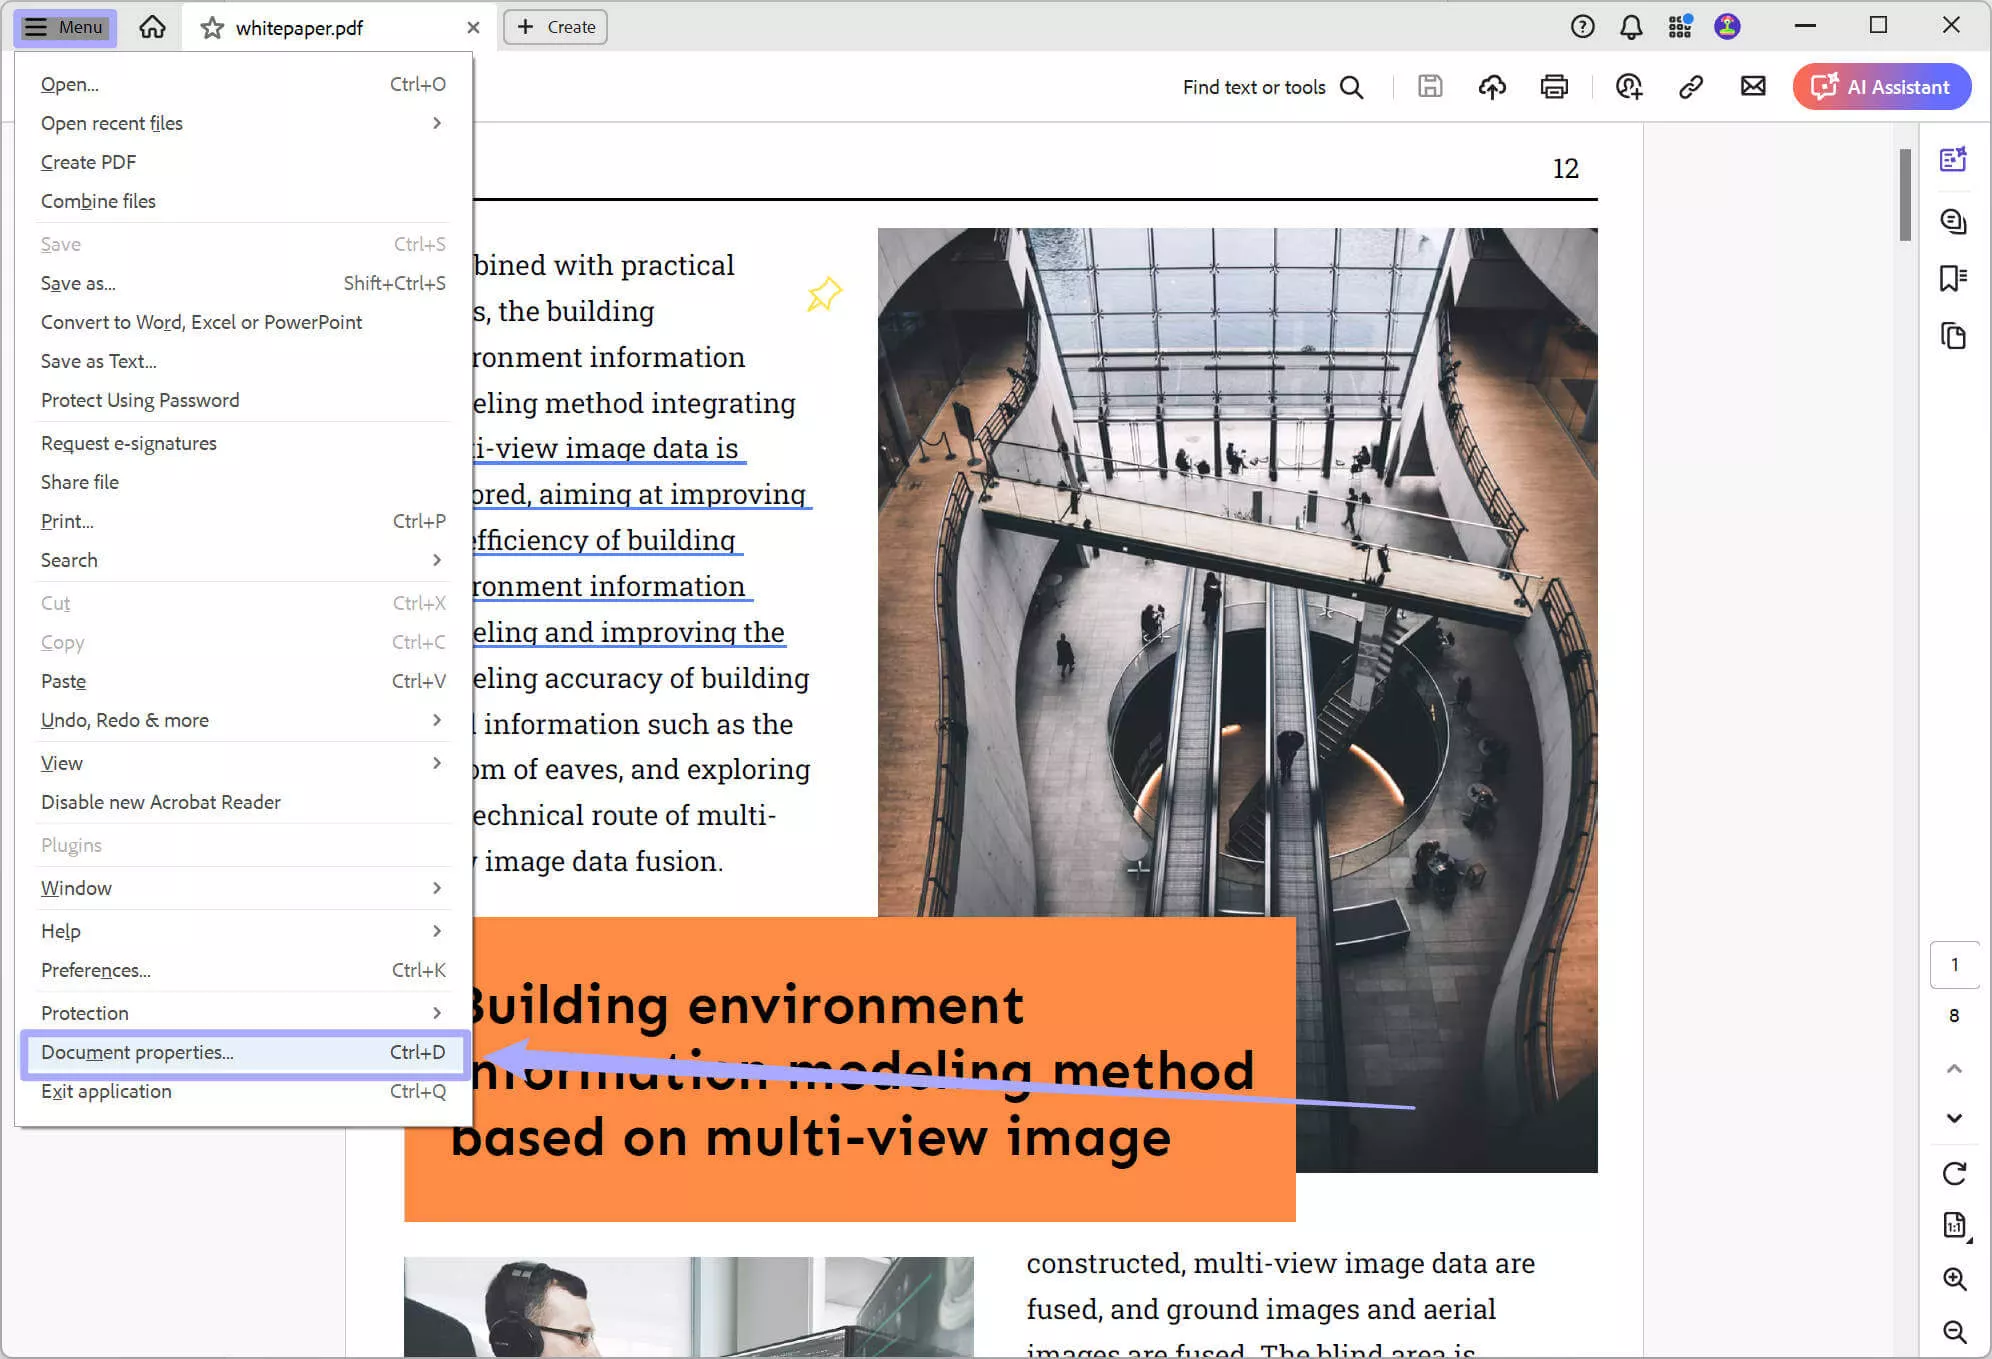Click Request e-signatures option
This screenshot has height=1359, width=1992.
click(129, 440)
